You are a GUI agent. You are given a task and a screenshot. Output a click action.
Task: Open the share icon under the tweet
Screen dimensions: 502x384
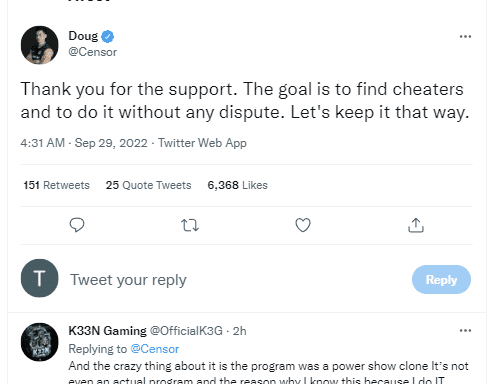[416, 225]
